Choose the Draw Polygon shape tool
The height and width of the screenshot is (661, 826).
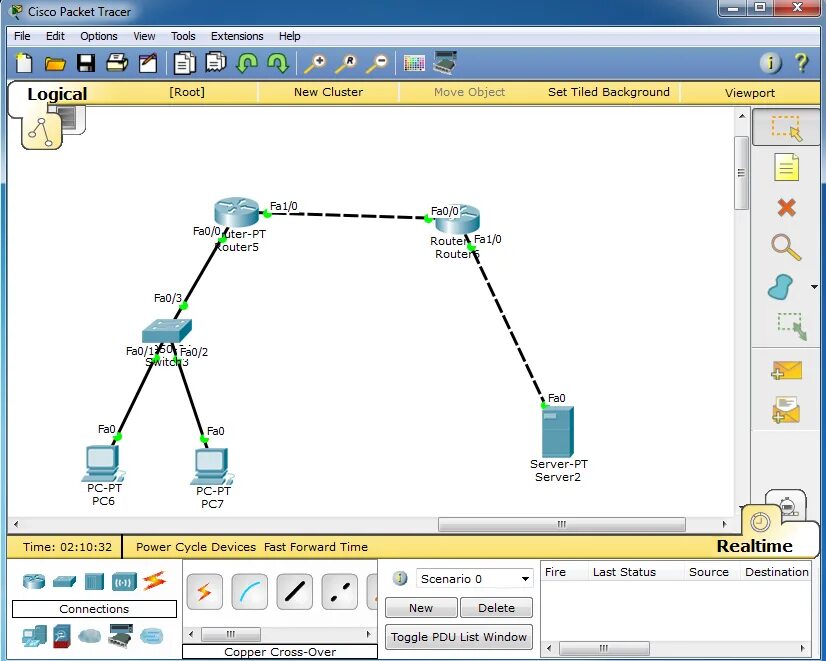(x=781, y=287)
